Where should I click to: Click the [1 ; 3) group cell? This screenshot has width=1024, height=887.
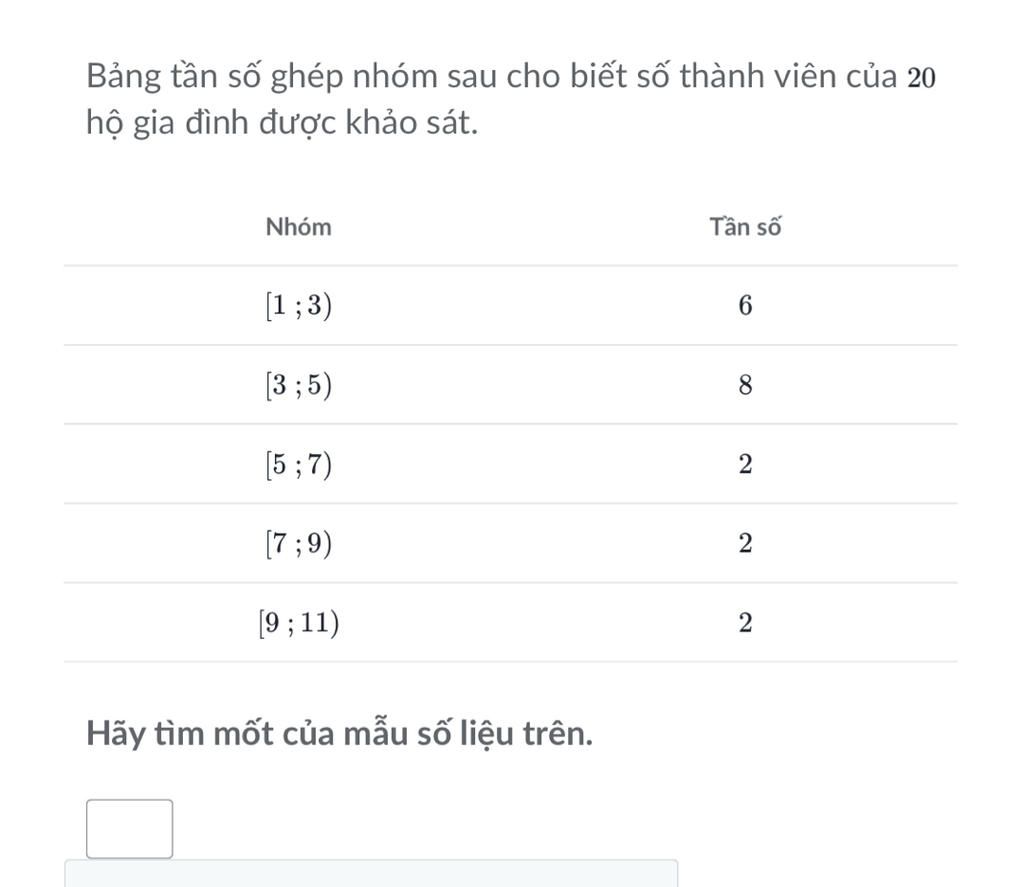298,307
